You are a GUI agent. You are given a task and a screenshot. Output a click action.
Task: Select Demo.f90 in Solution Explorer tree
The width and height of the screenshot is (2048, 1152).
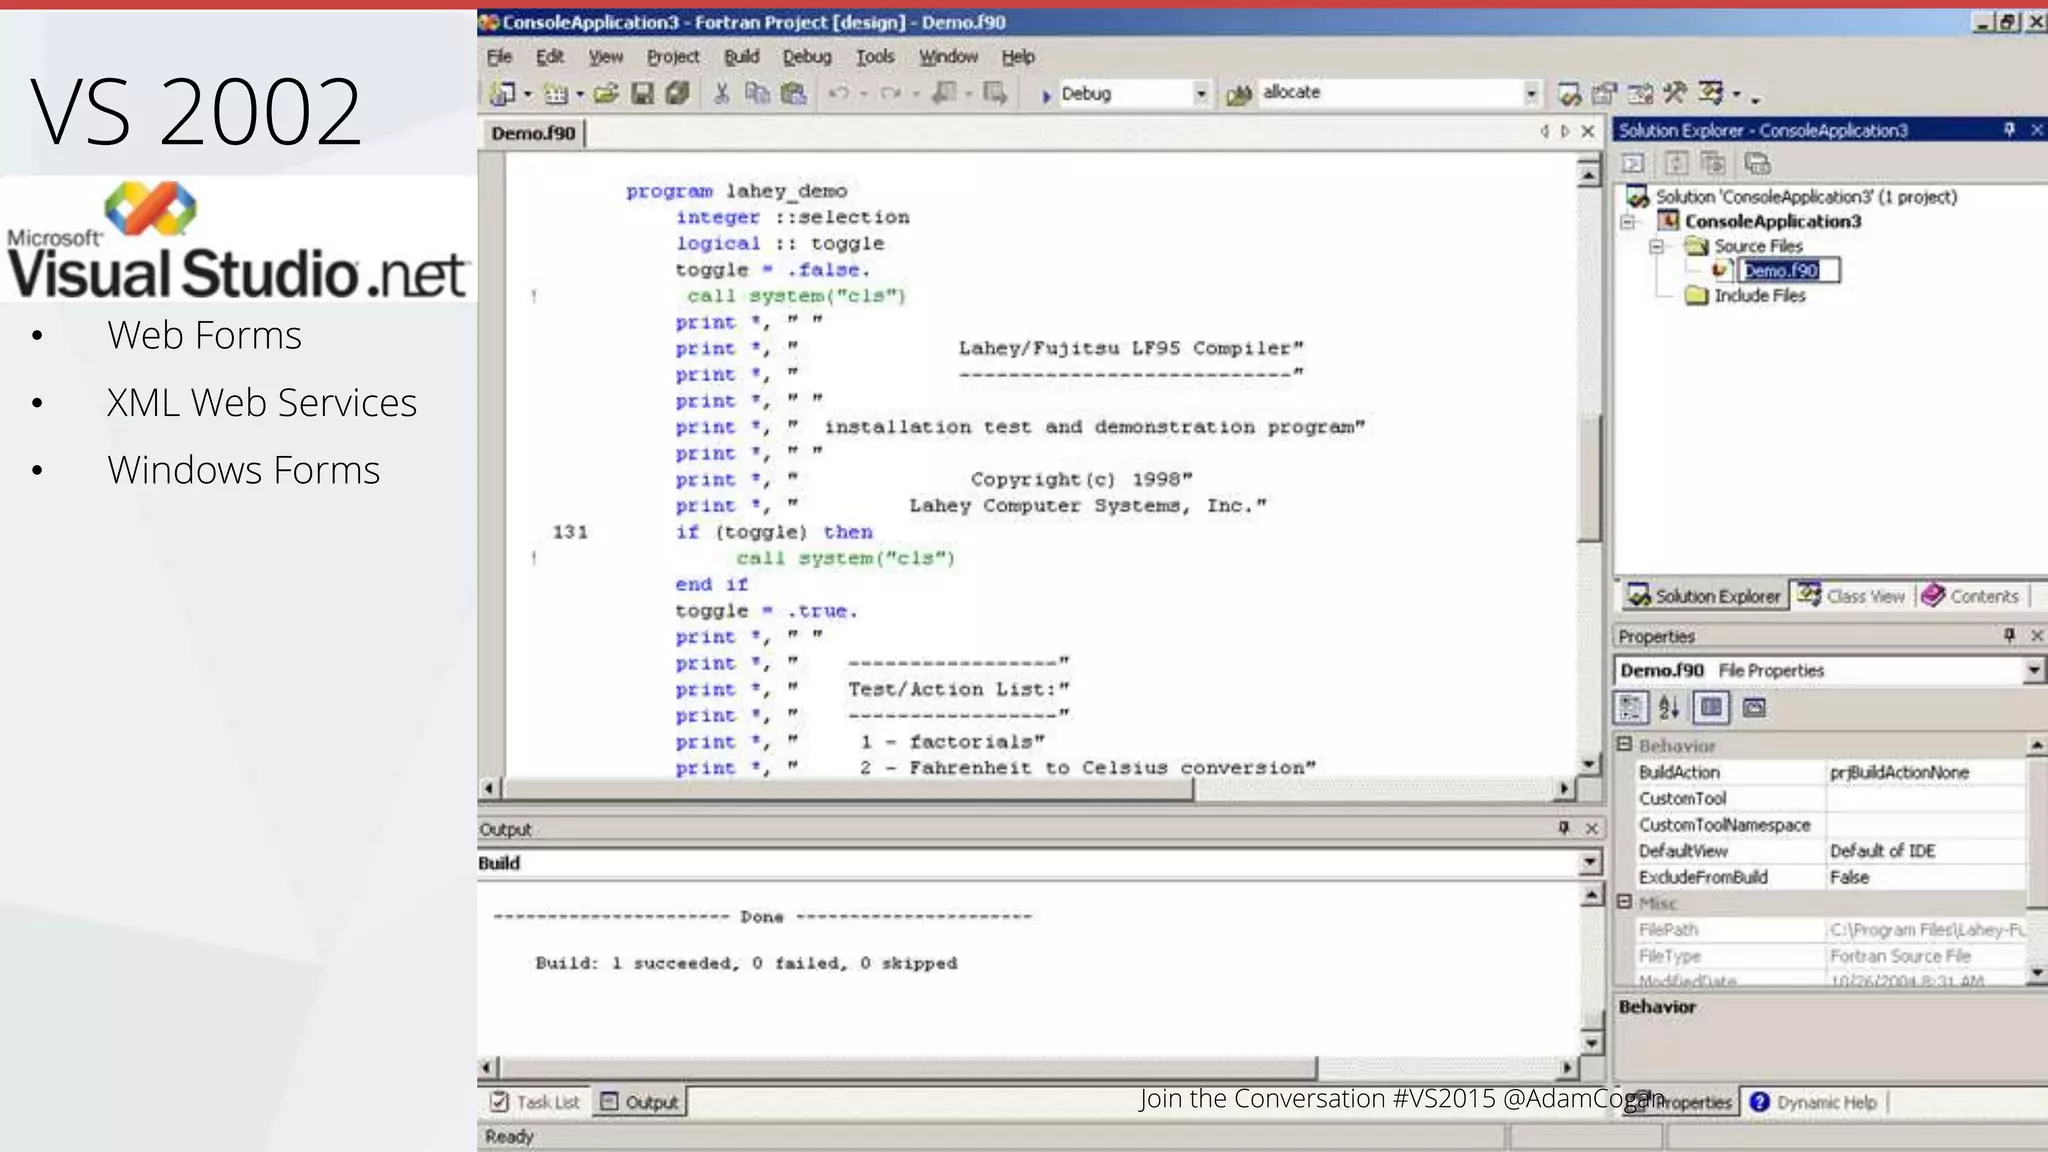pos(1790,271)
